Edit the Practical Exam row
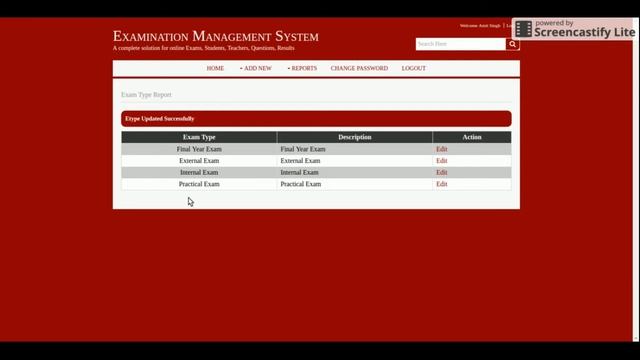The image size is (640, 360). click(442, 184)
